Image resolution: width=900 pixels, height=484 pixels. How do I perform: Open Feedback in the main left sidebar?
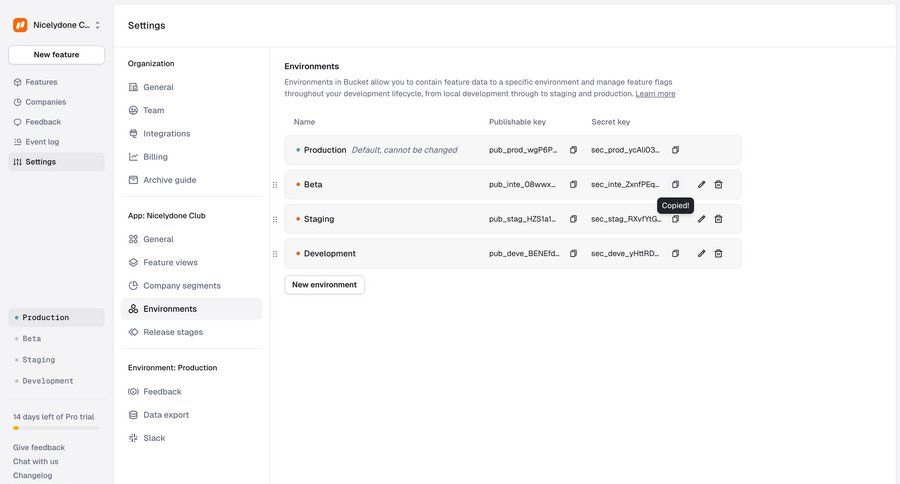tap(56, 122)
